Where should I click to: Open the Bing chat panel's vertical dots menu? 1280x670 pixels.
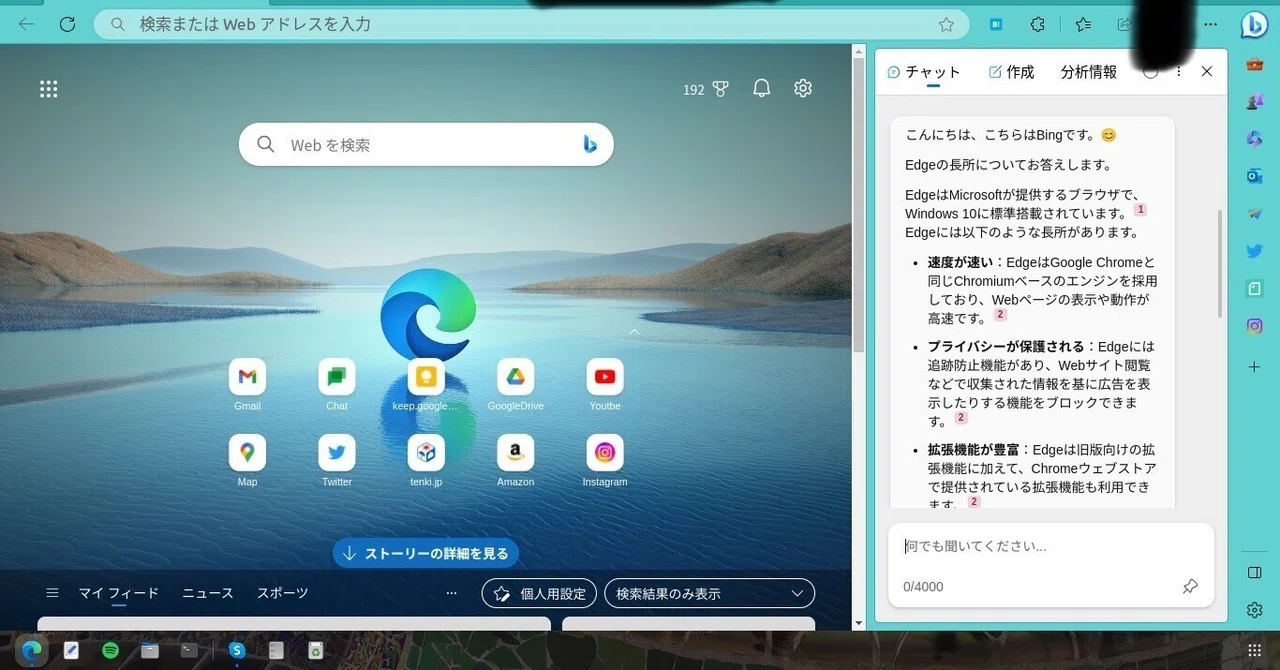pyautogui.click(x=1179, y=72)
